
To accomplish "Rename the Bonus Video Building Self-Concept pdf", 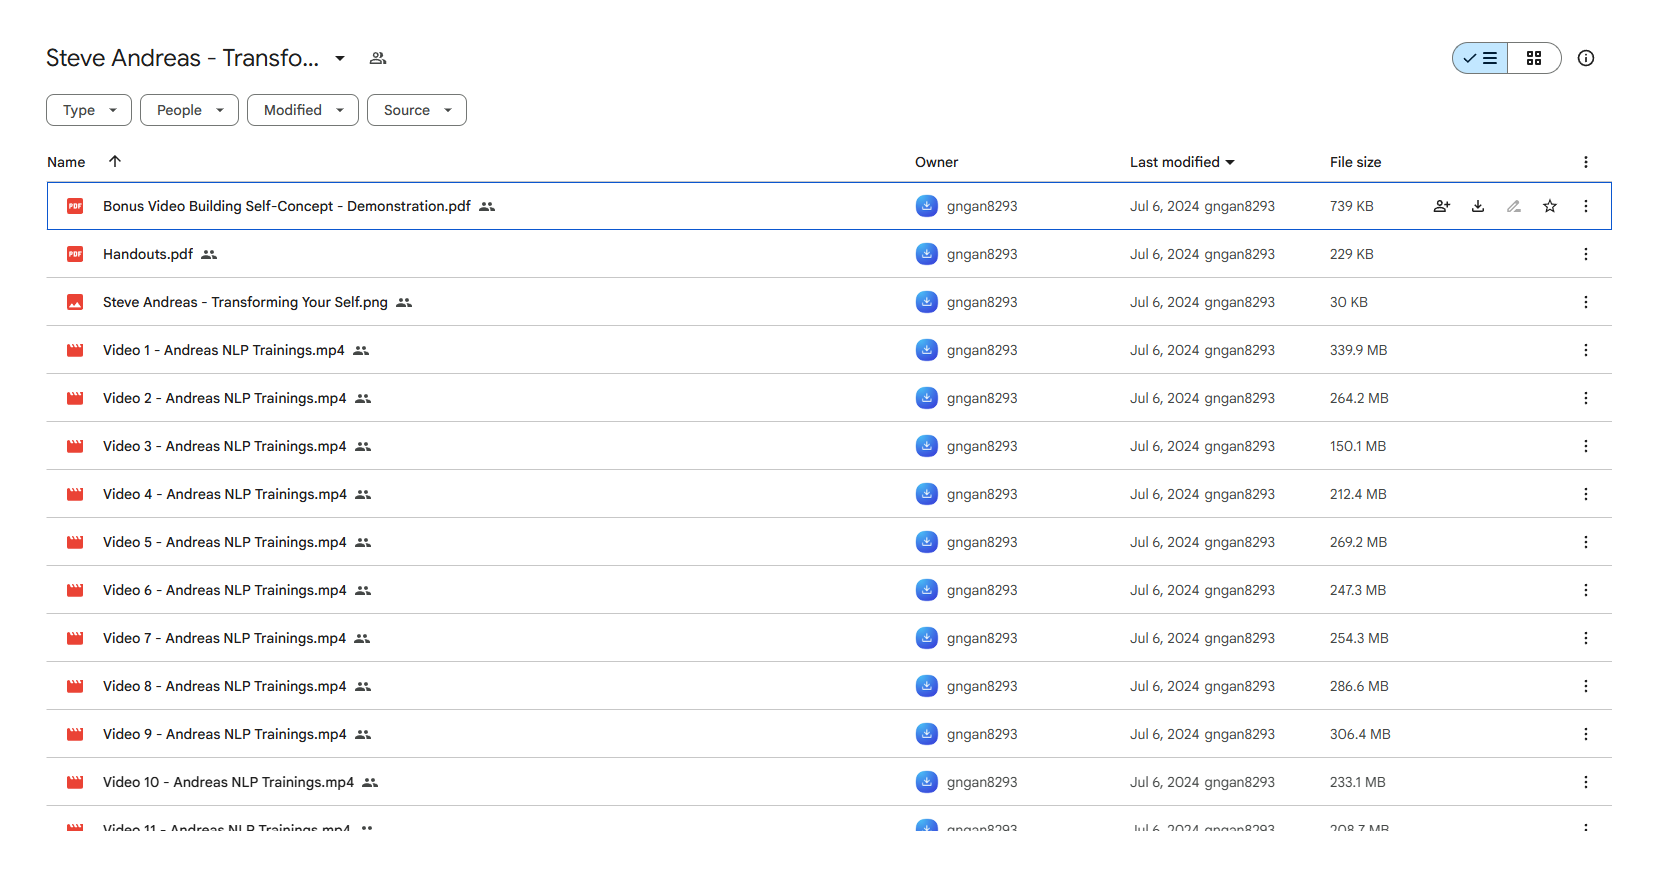I will 1514,206.
